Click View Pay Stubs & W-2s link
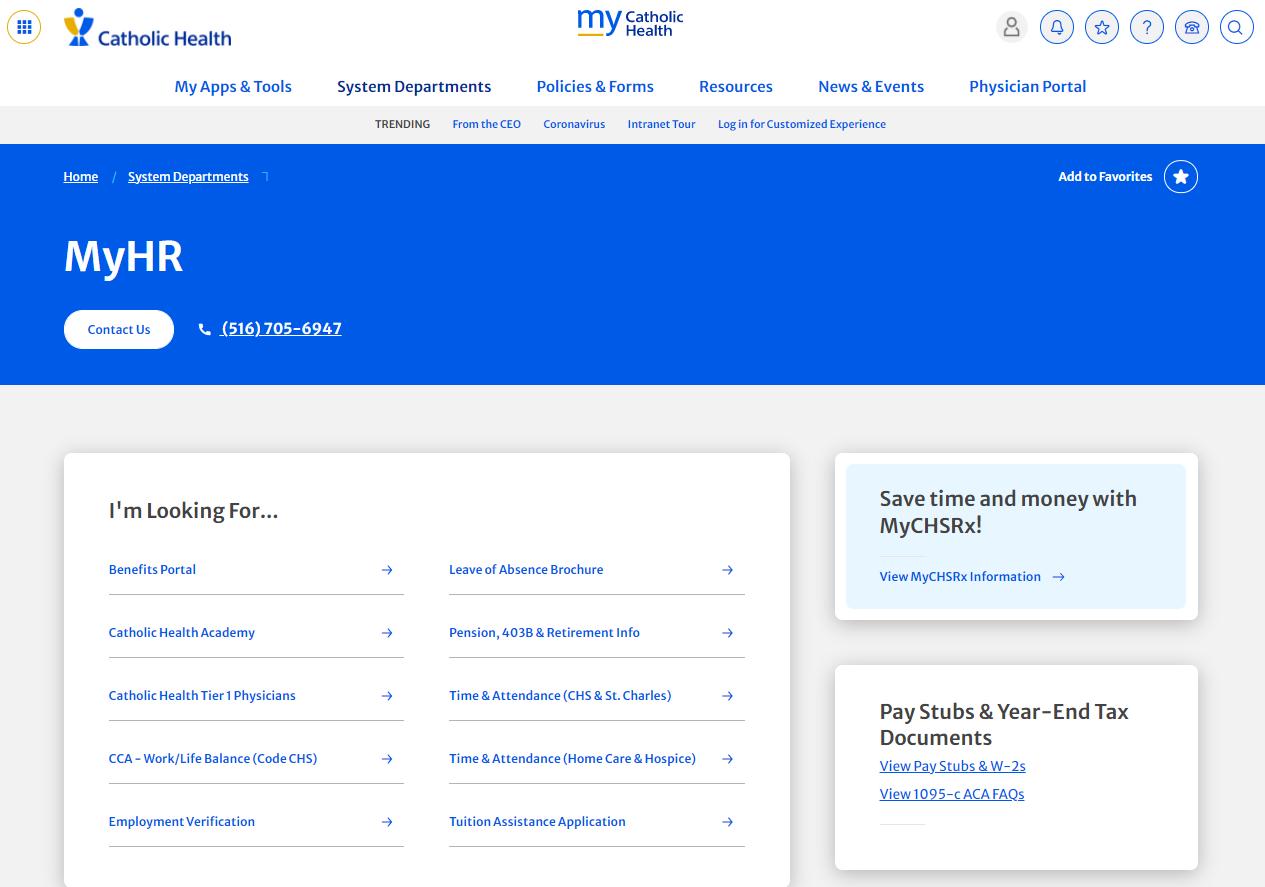Image resolution: width=1265 pixels, height=887 pixels. tap(953, 767)
